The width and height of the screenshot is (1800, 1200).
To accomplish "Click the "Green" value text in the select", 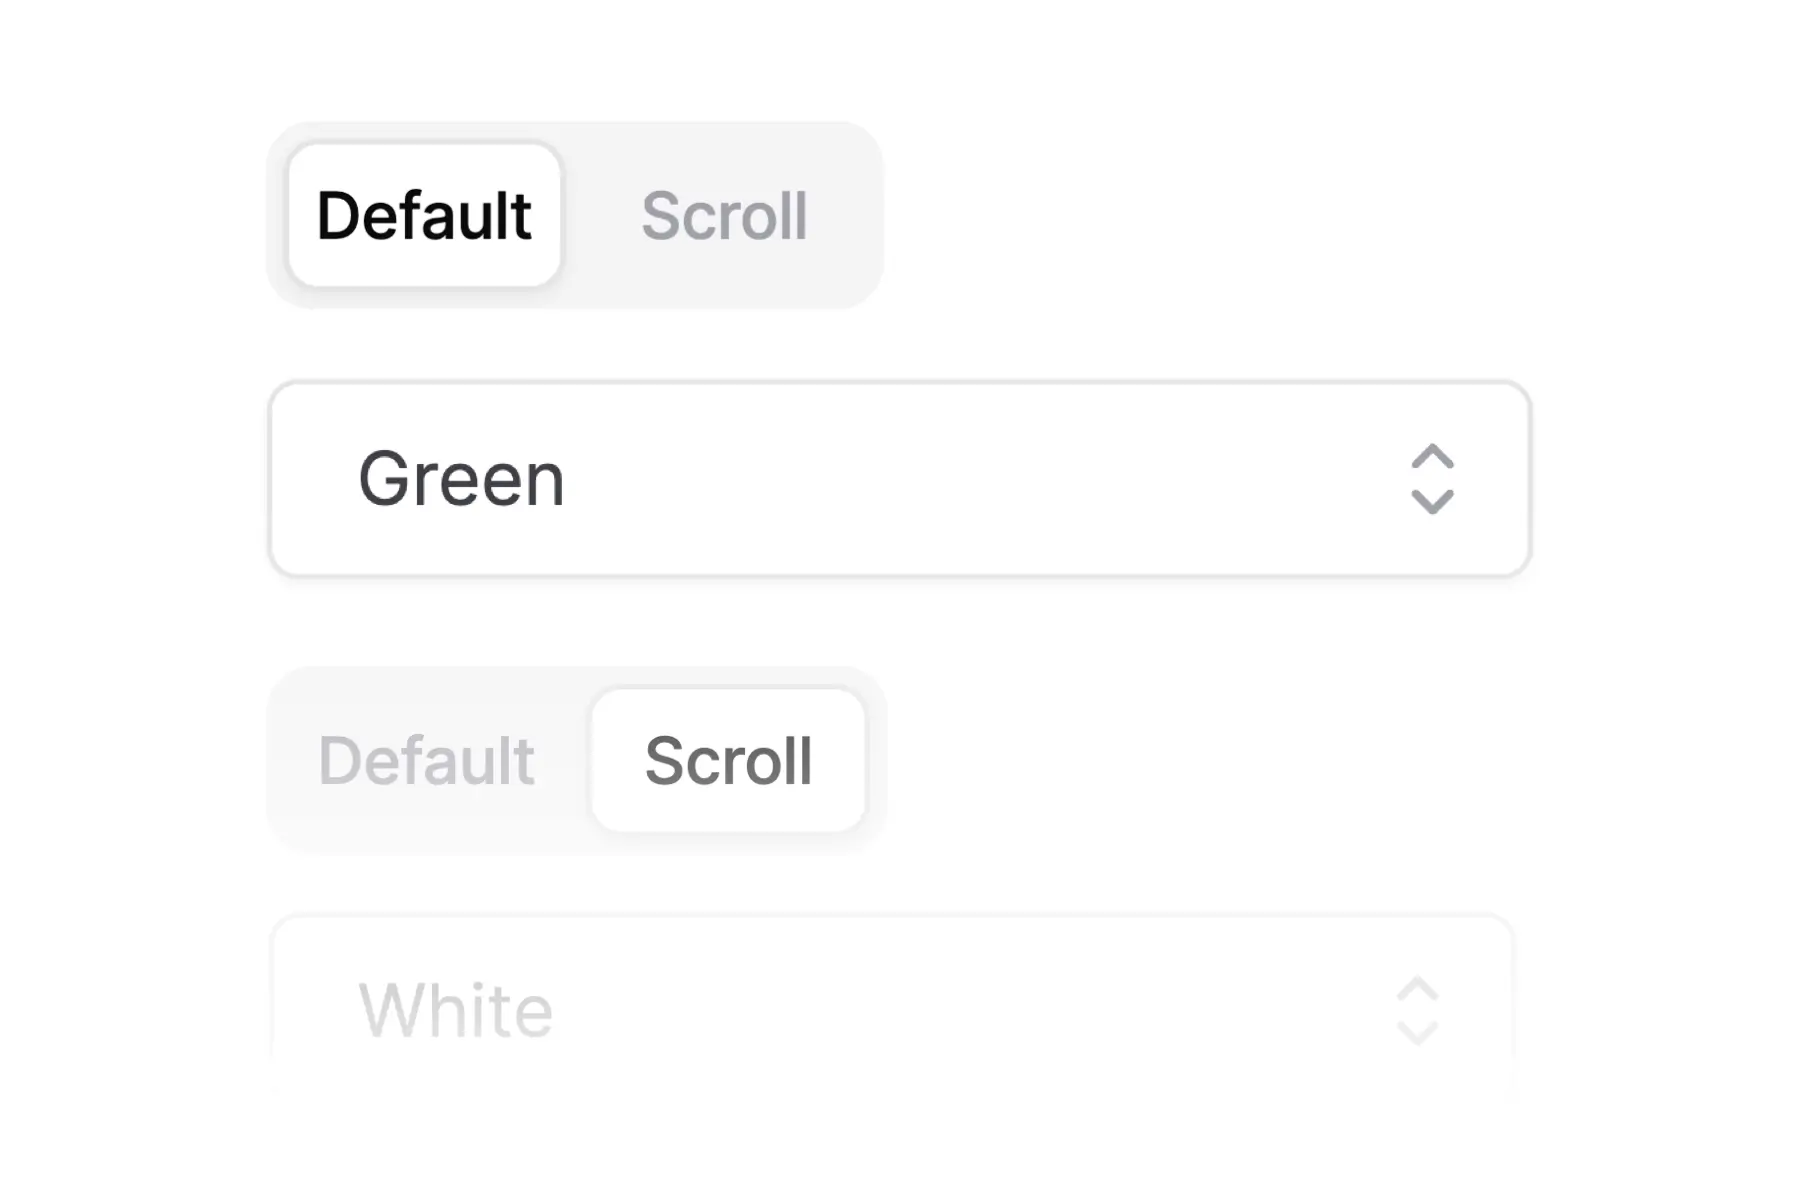I will [x=462, y=480].
